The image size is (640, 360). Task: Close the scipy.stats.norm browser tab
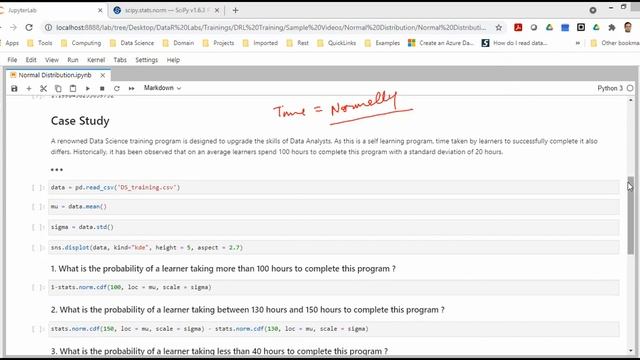[217, 11]
